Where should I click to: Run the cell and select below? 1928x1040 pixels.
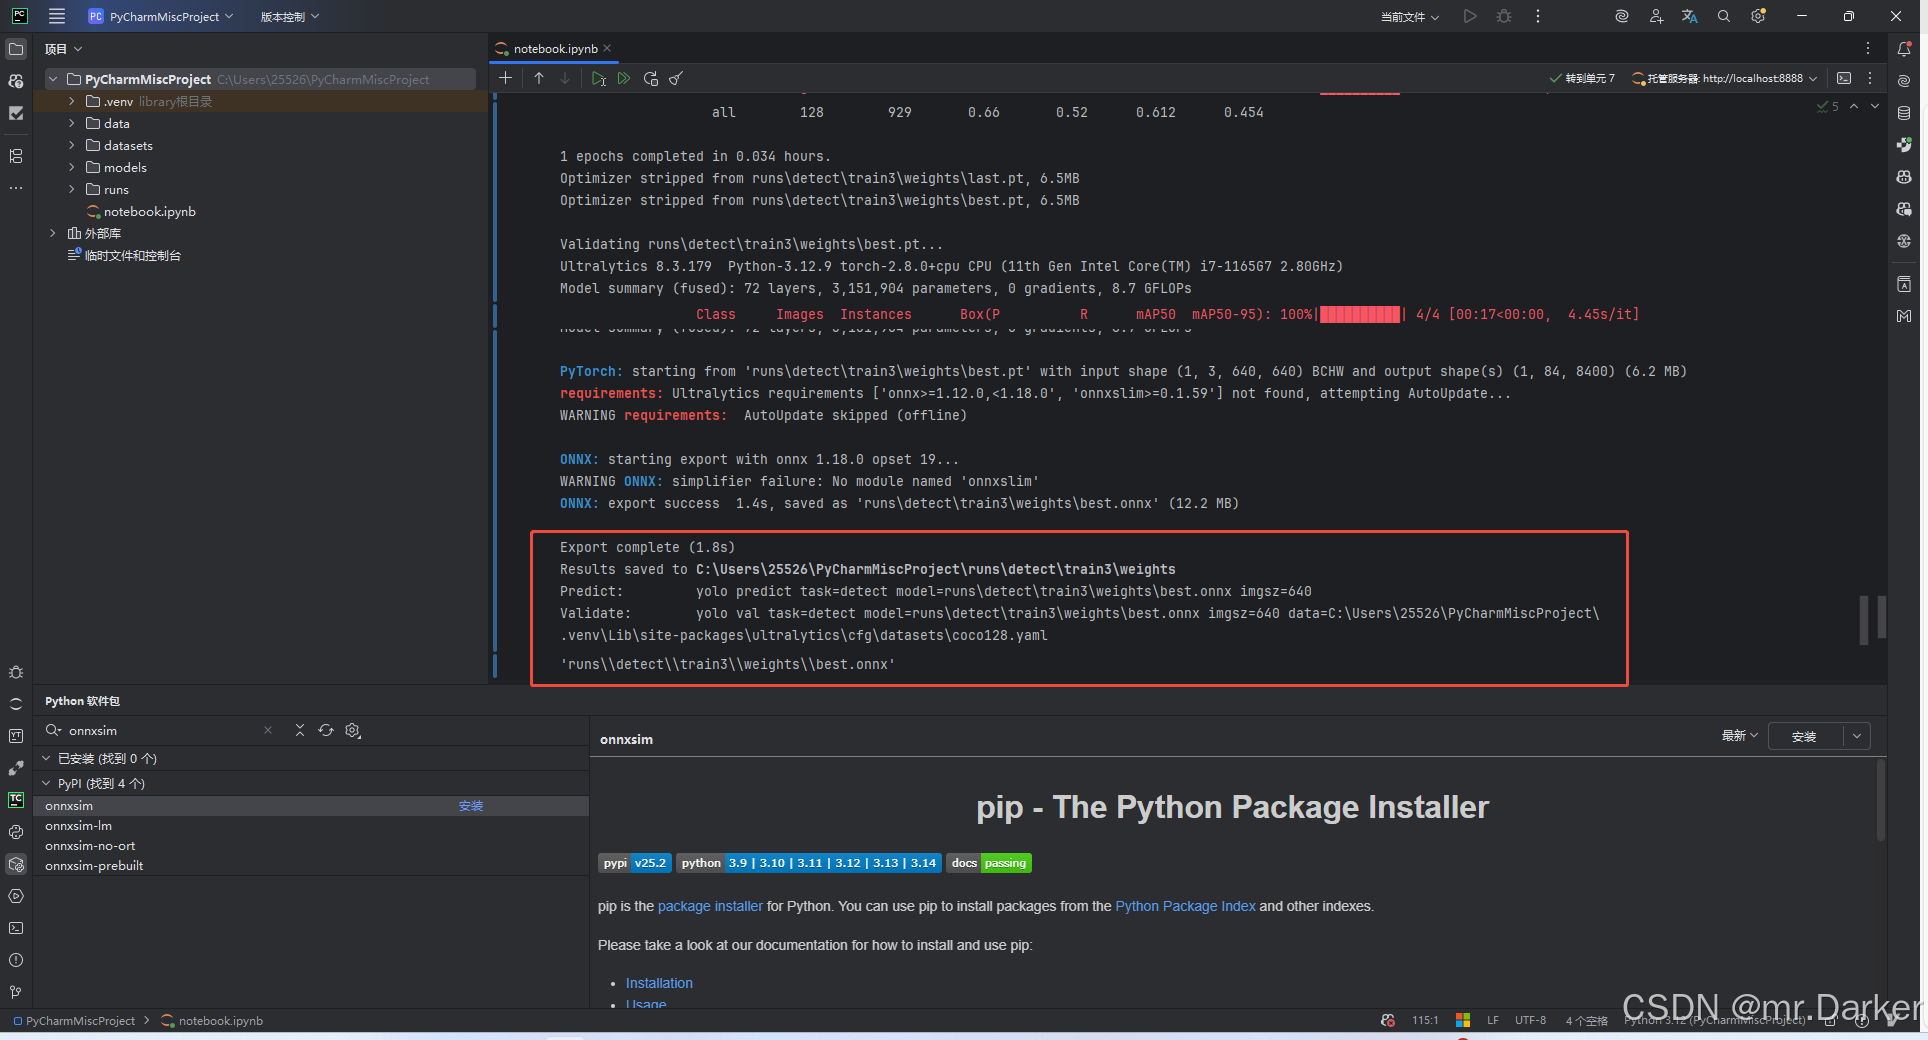point(598,78)
